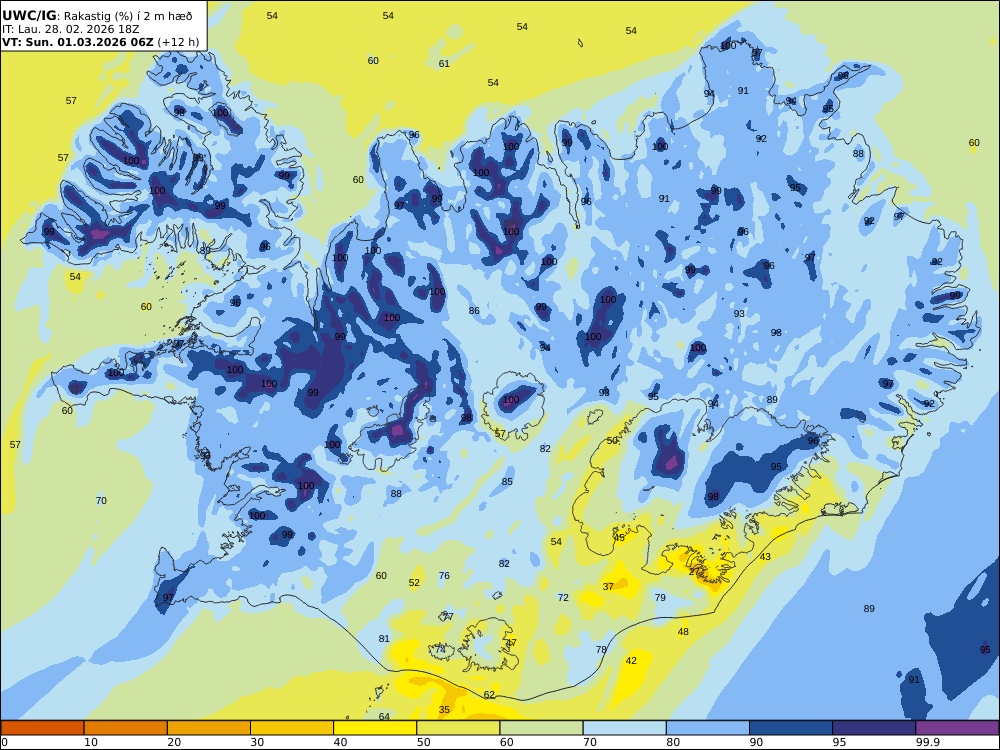Click the 95–99.9 indigo legend swatch
The height and width of the screenshot is (750, 1000).
pos(874,728)
